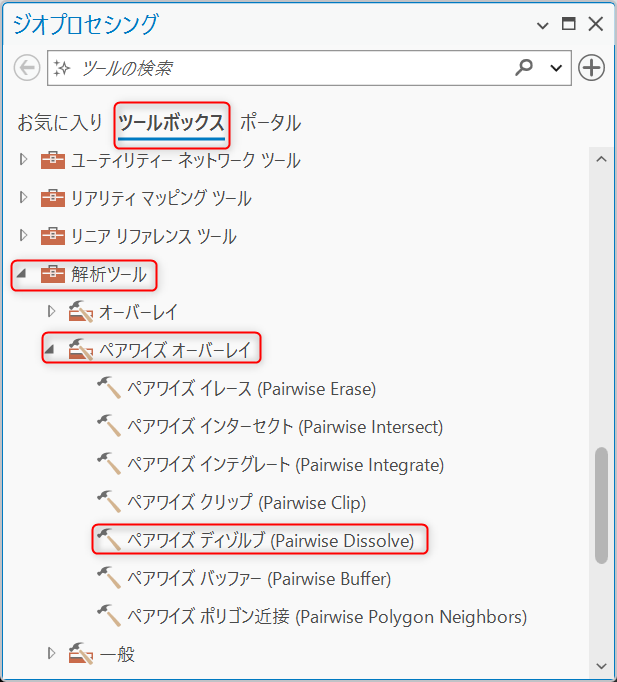Viewport: 617px width, 682px height.
Task: Expand ユーティリティー ネットワーク ツール toolbox
Action: [x=23, y=160]
